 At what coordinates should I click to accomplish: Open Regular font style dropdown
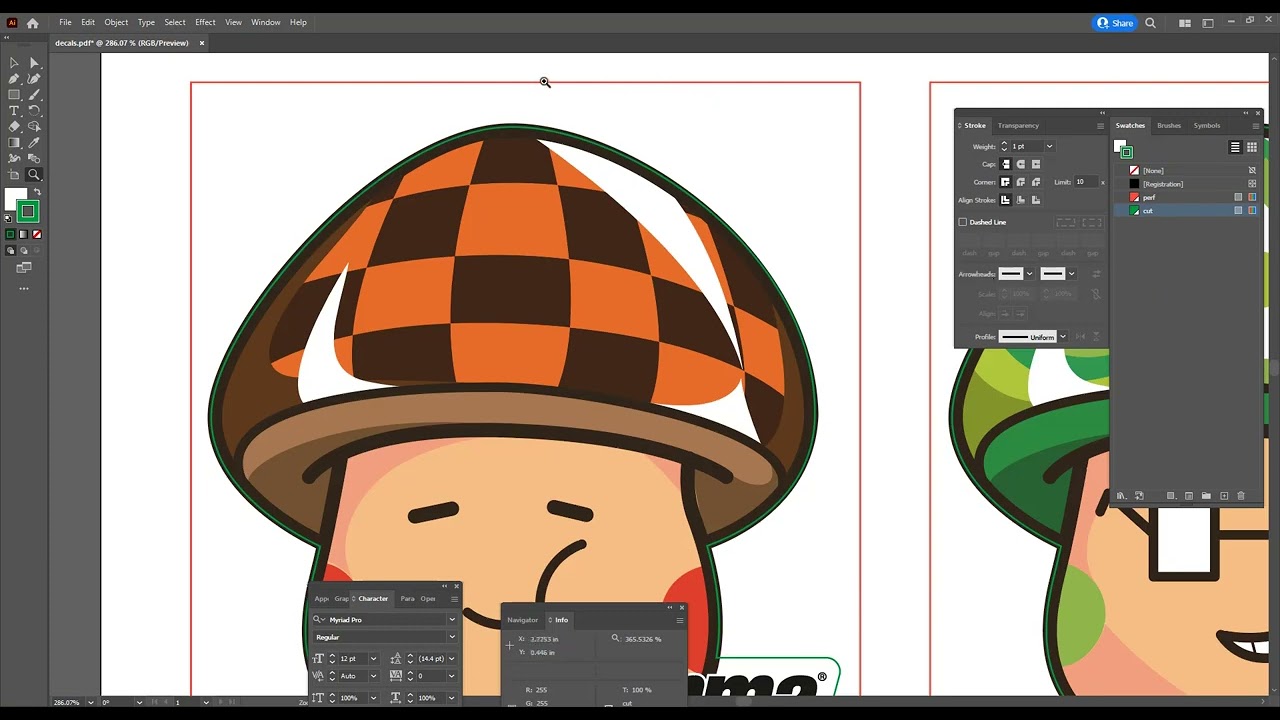pos(452,637)
